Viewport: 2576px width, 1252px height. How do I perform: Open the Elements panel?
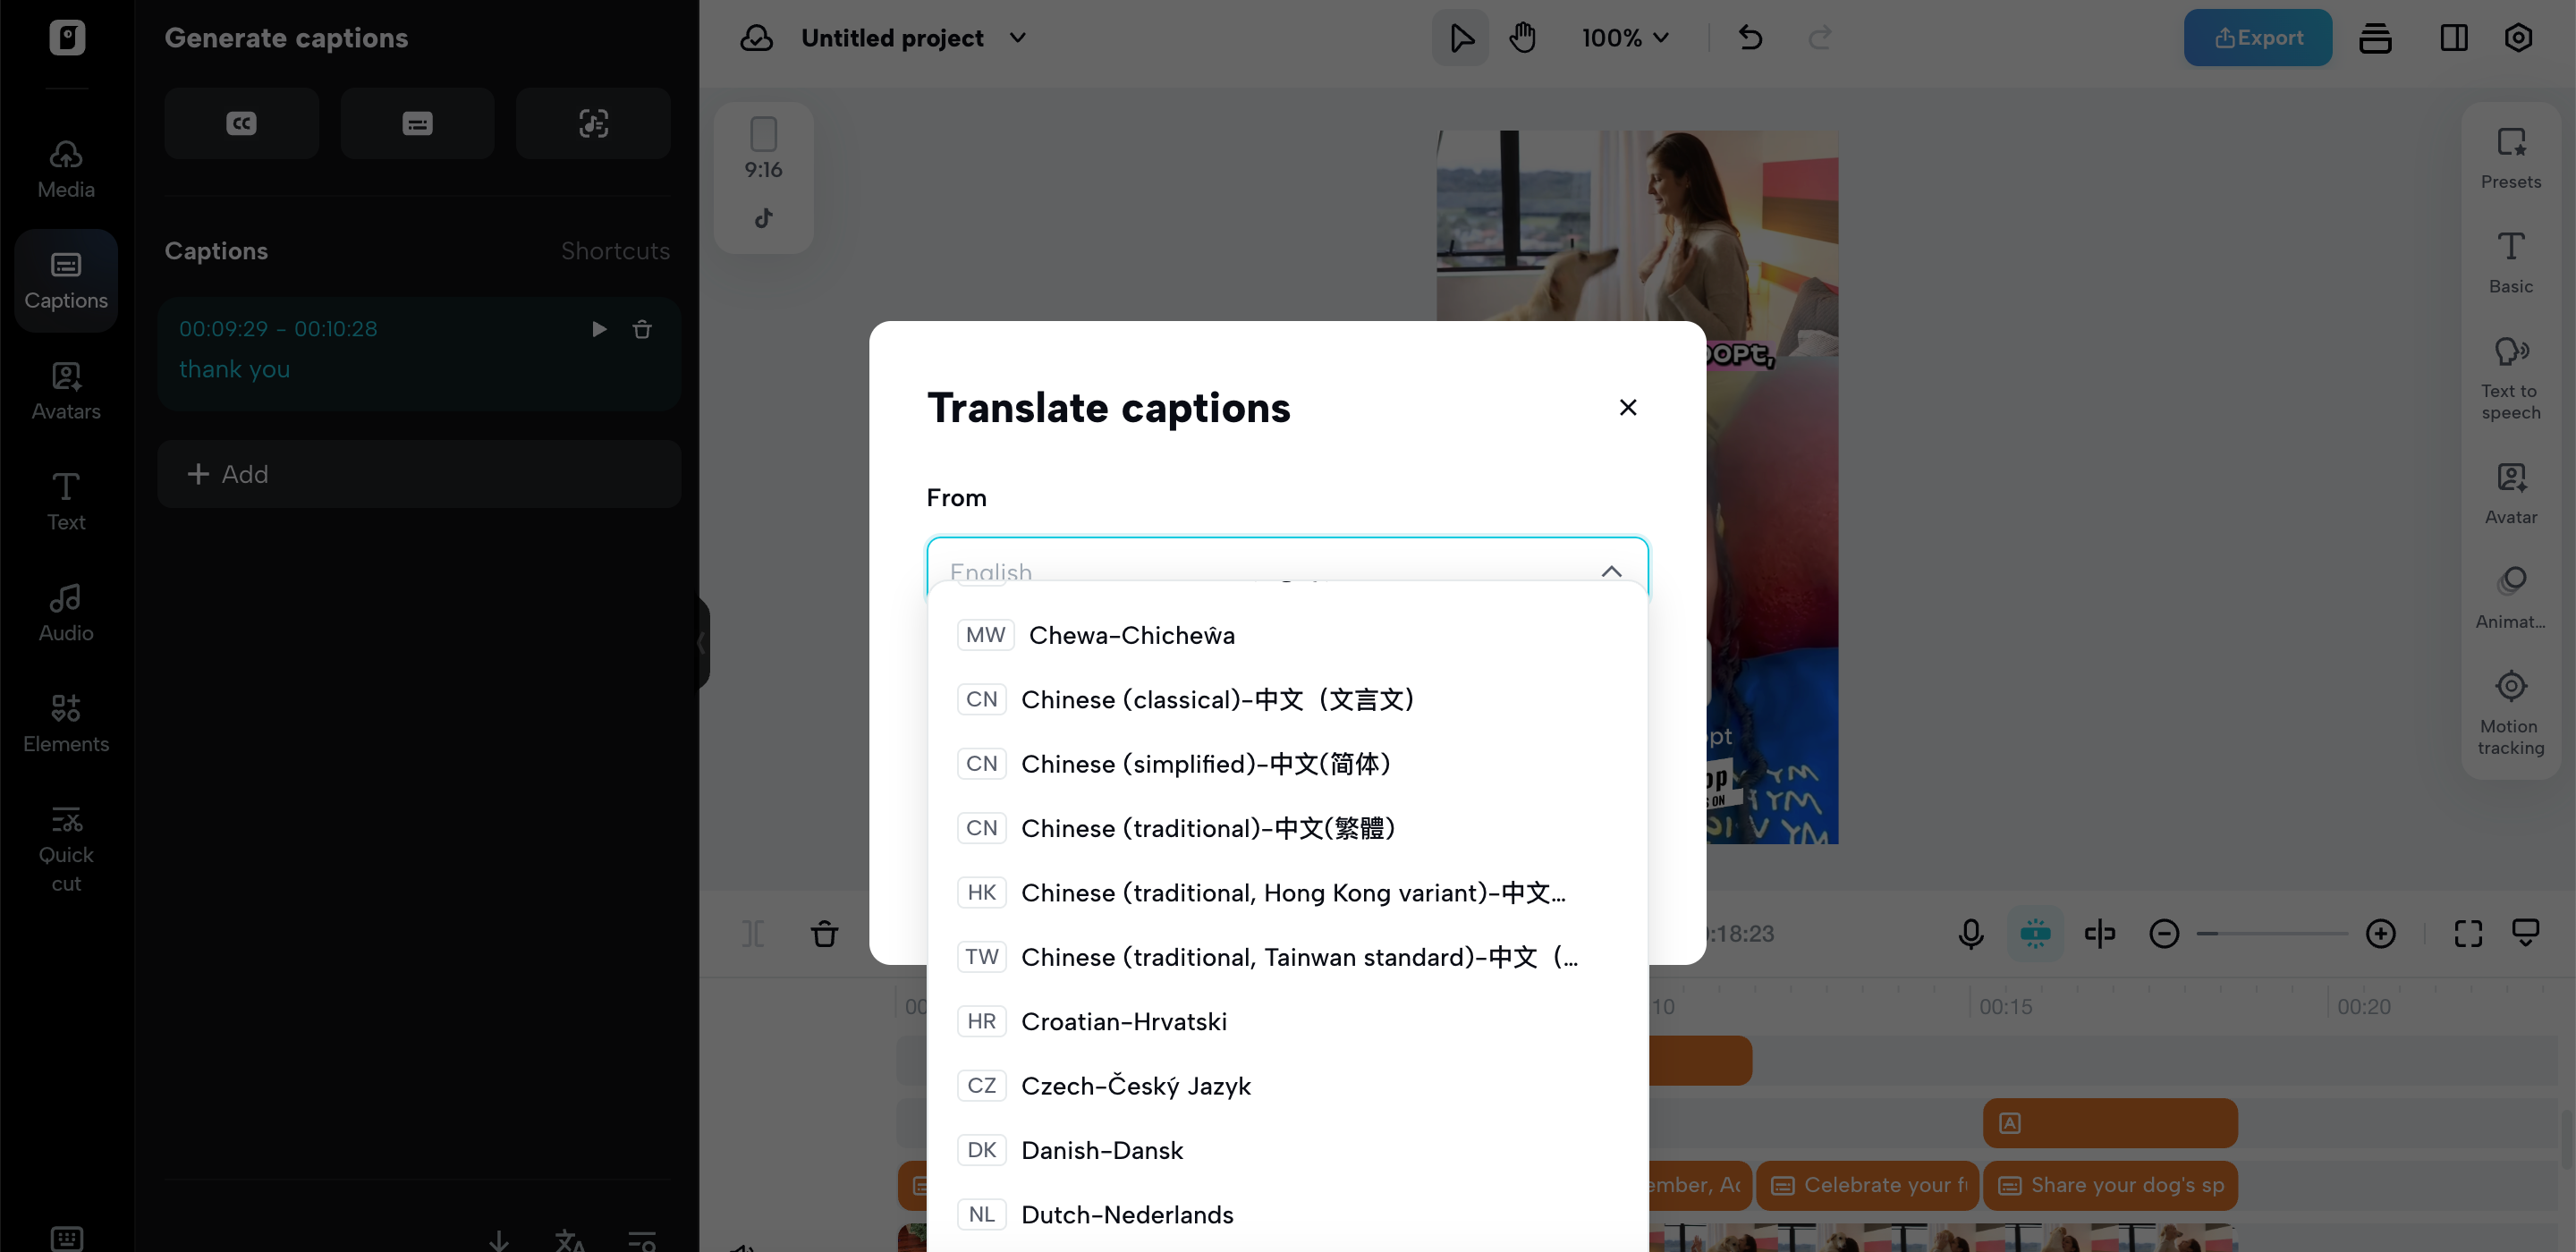[x=64, y=722]
